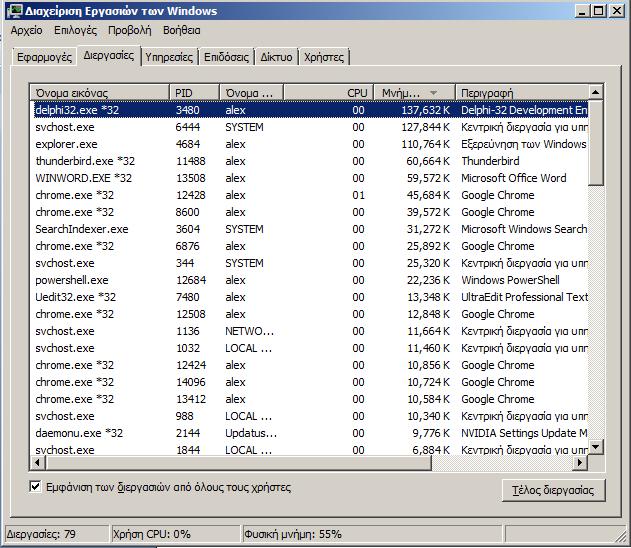The height and width of the screenshot is (548, 631).
Task: Select svchost.exe with PID 988
Action: click(x=310, y=416)
